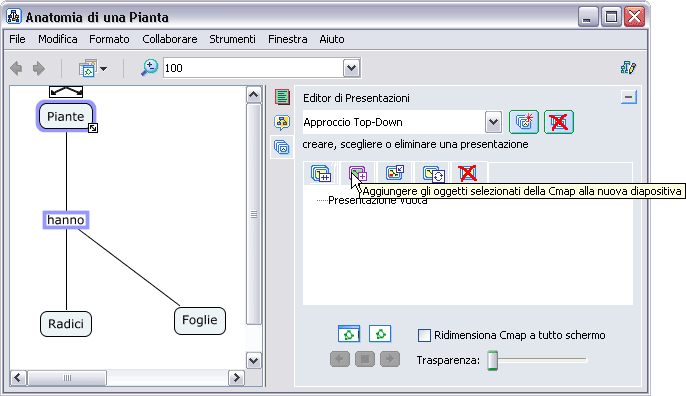Open the views toolbar icon next to navigation arrows
Image resolution: width=686 pixels, height=396 pixels.
[x=88, y=68]
